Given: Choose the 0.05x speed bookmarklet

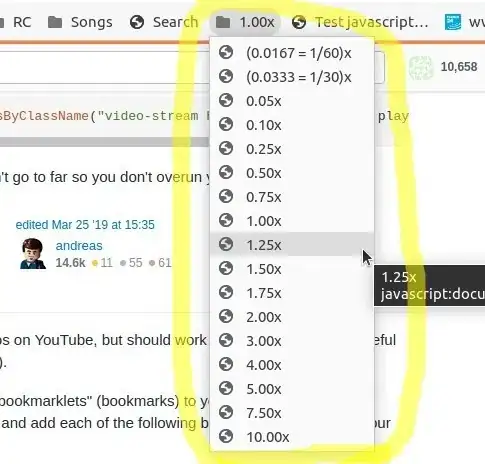Looking at the screenshot, I should click(292, 101).
